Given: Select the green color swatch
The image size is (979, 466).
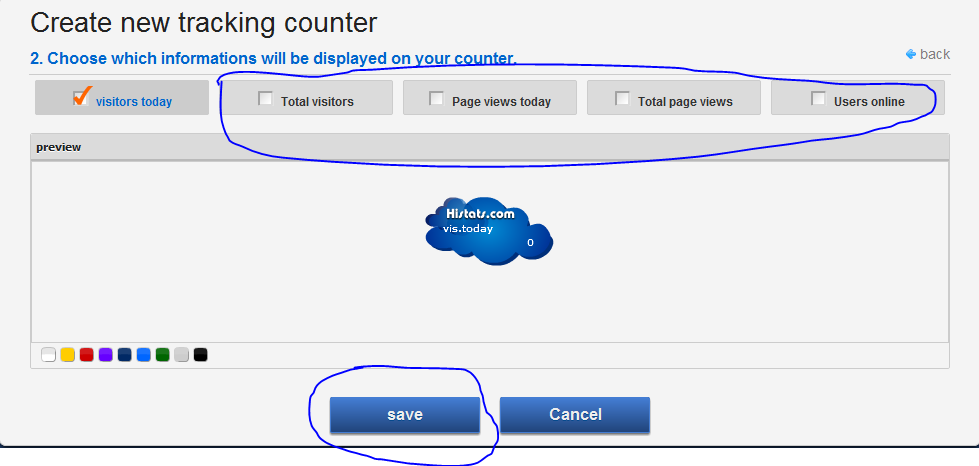Looking at the screenshot, I should tap(162, 355).
